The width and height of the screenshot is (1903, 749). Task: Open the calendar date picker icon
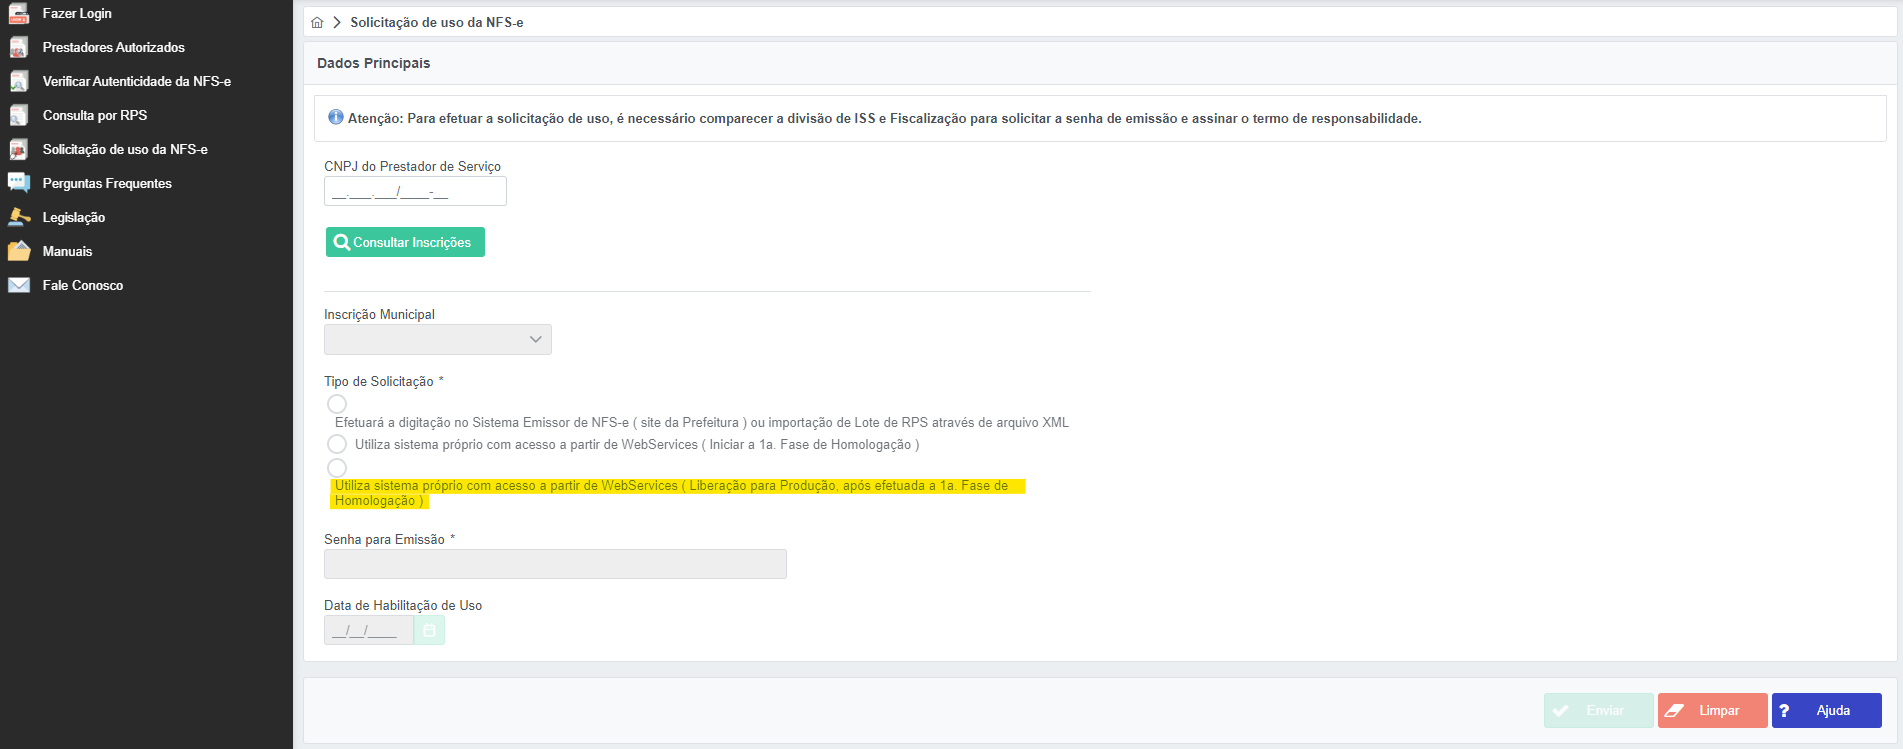429,630
